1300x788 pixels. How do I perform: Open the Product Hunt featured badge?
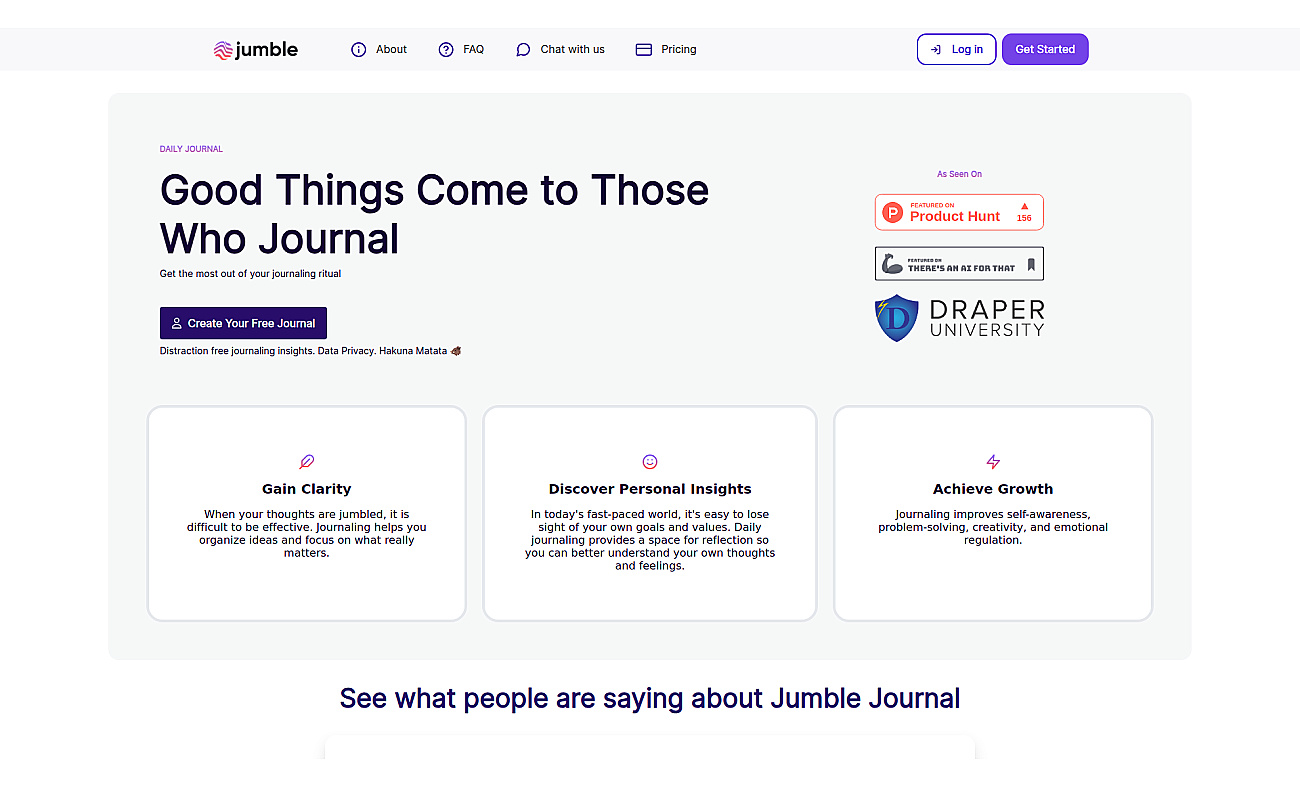click(959, 212)
